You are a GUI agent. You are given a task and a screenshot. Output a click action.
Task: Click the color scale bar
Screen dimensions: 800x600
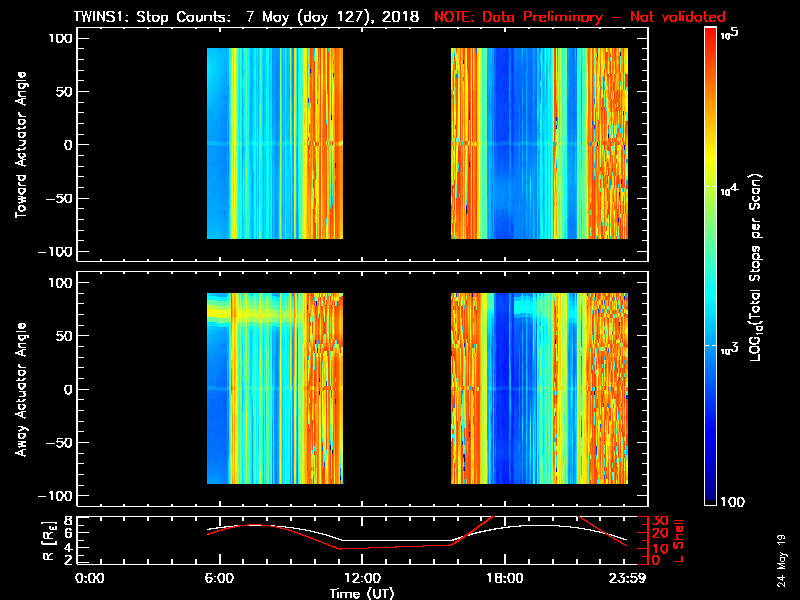pos(711,266)
